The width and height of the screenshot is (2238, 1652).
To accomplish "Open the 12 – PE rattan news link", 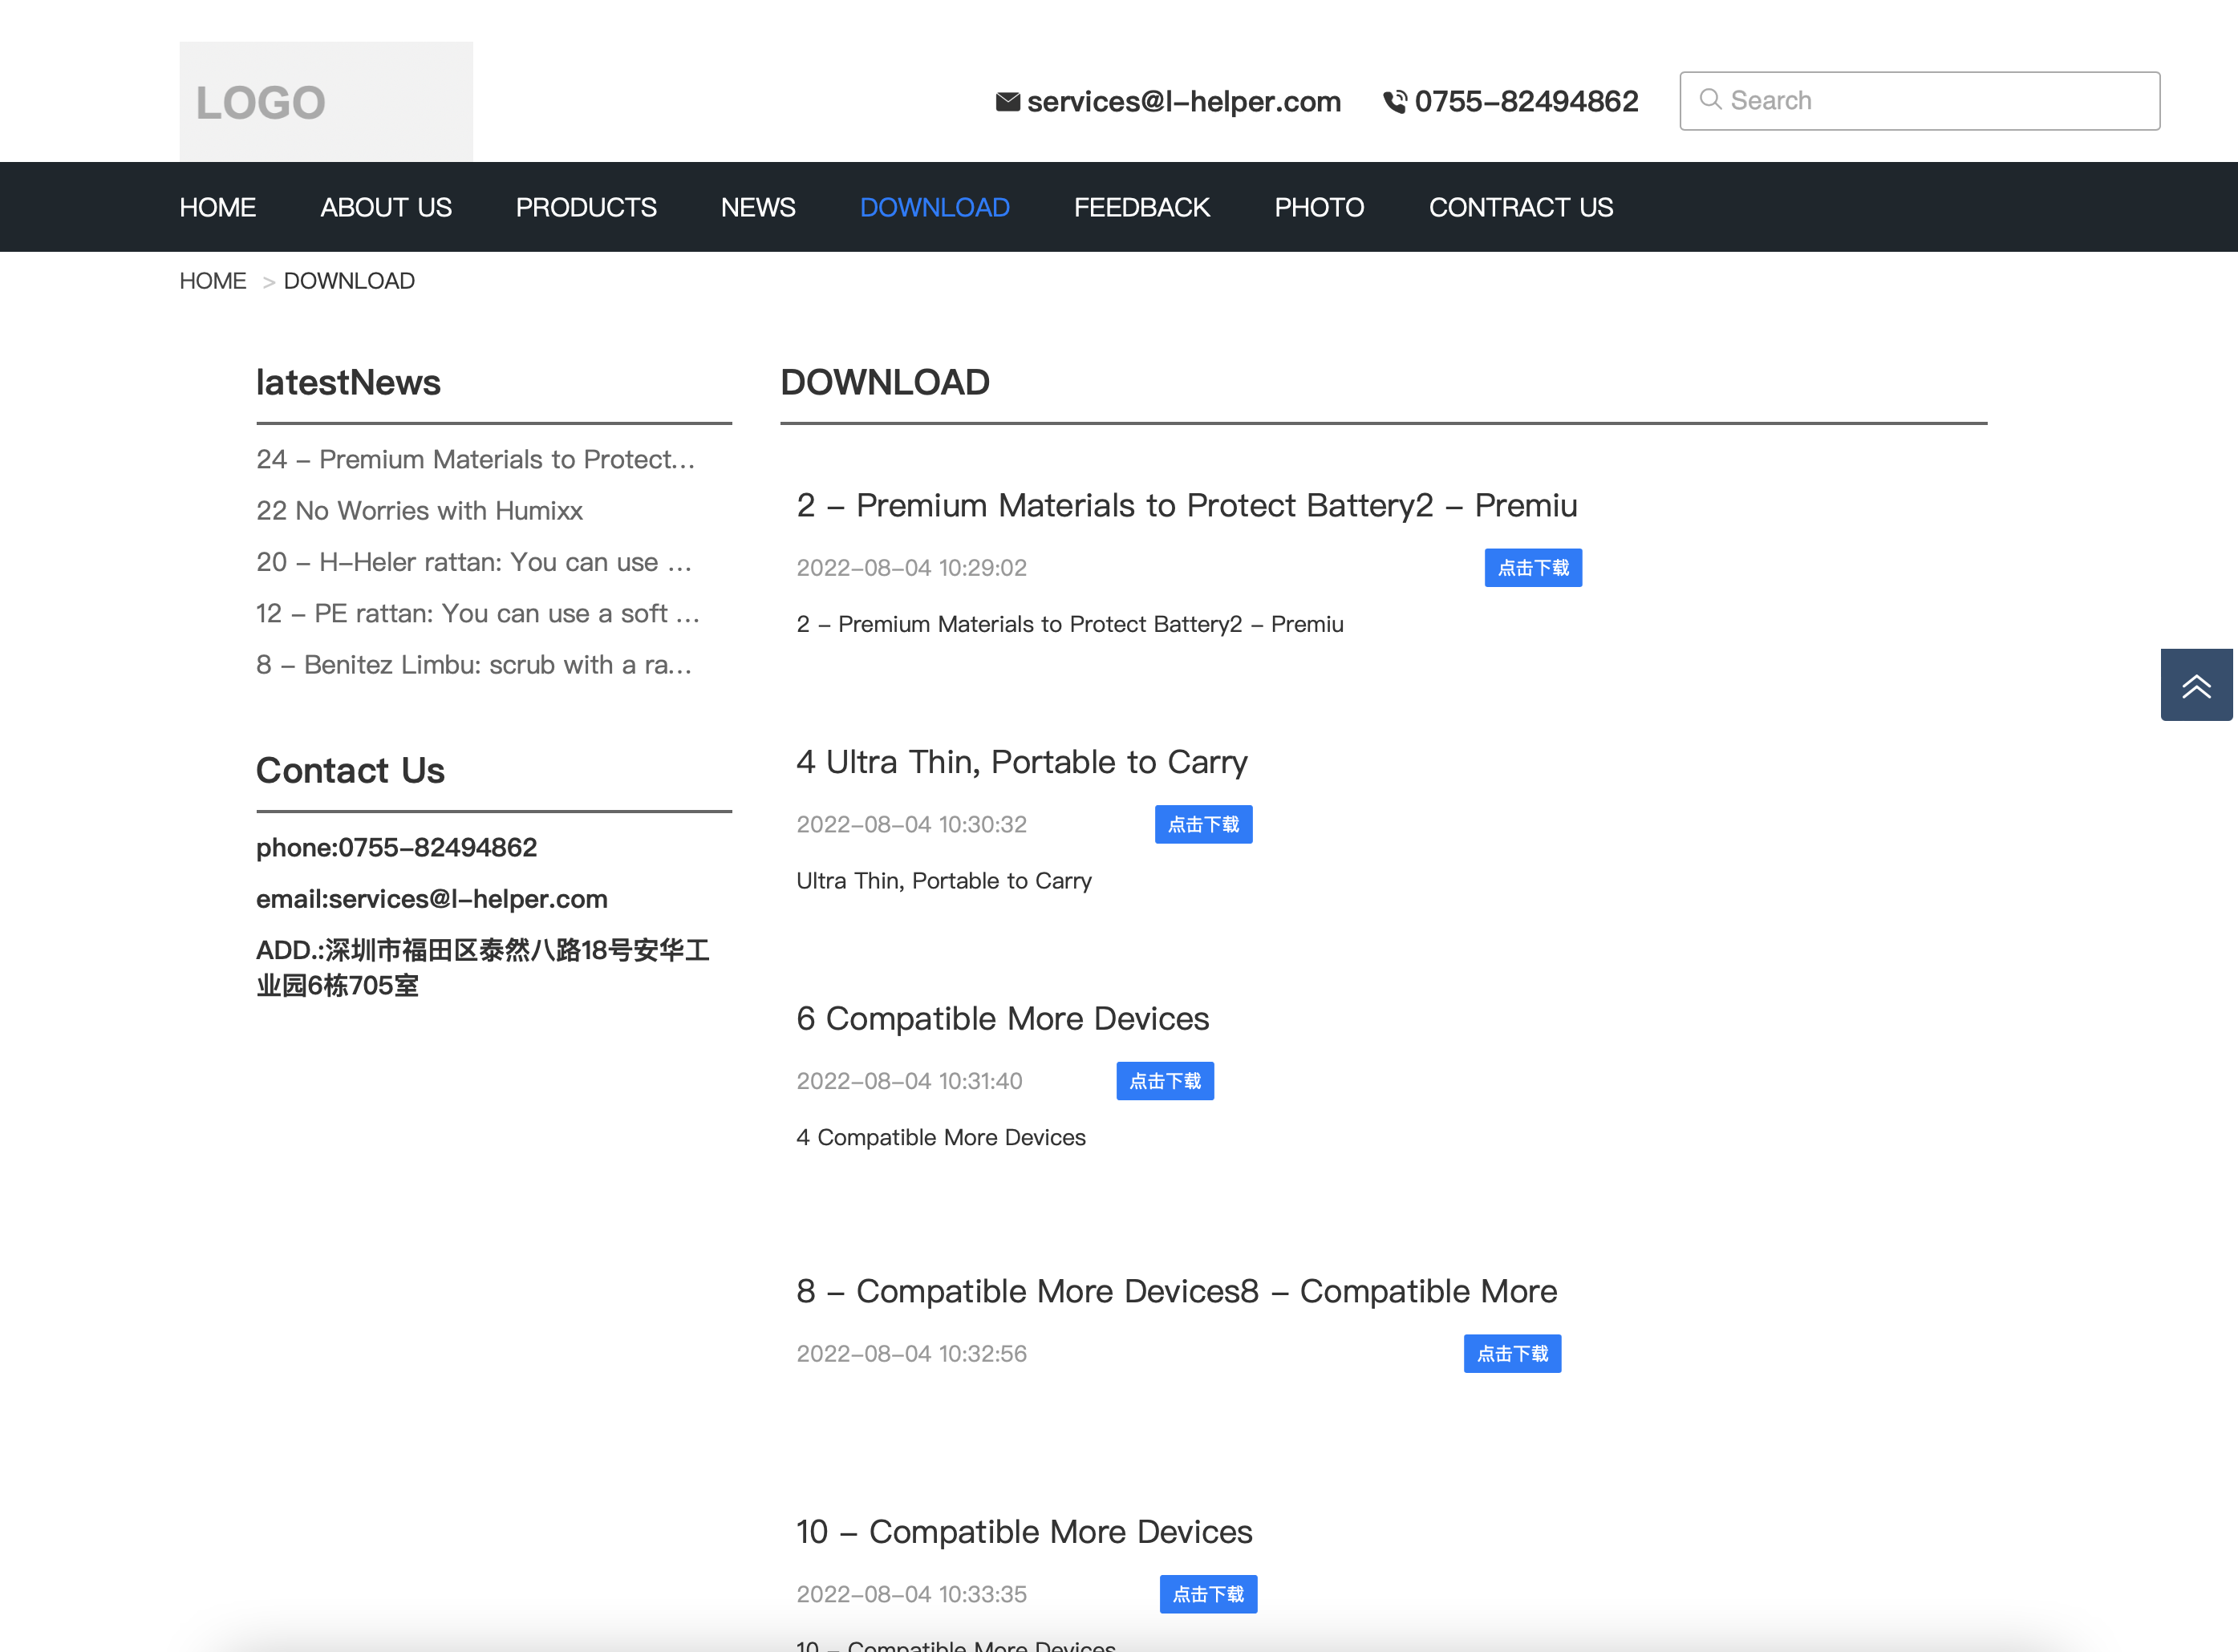I will point(477,613).
